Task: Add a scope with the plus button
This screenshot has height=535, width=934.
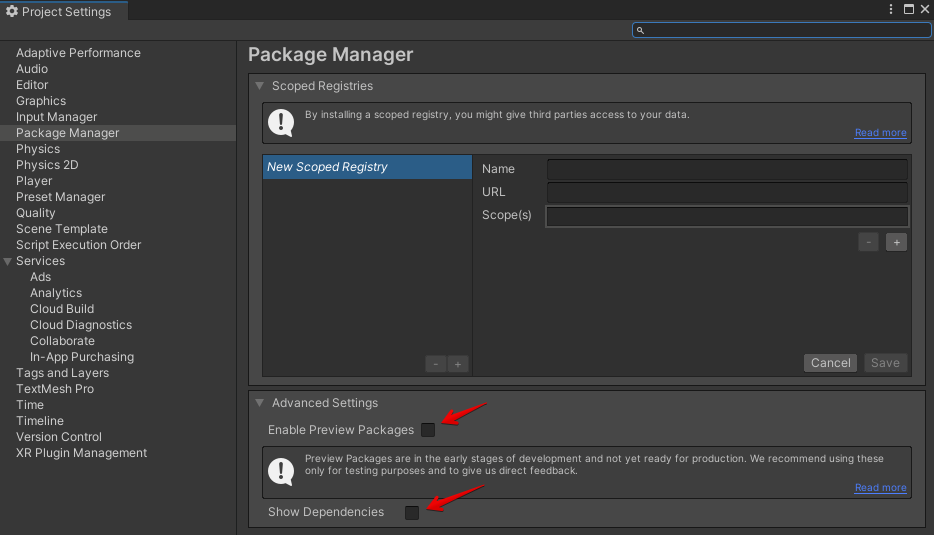Action: click(x=896, y=242)
